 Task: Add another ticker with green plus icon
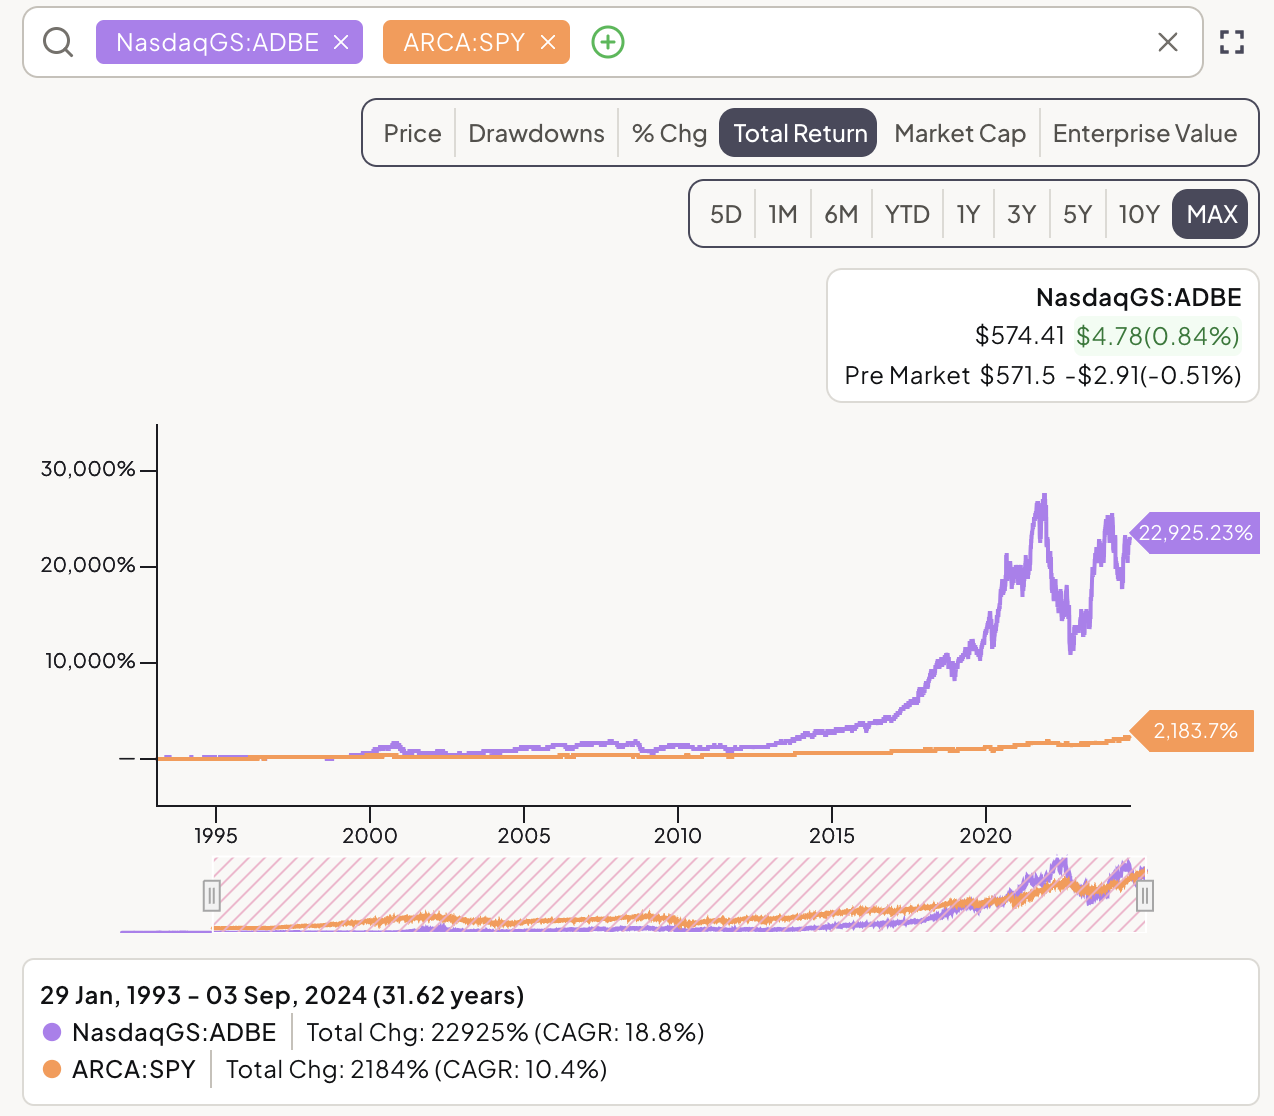pos(608,42)
